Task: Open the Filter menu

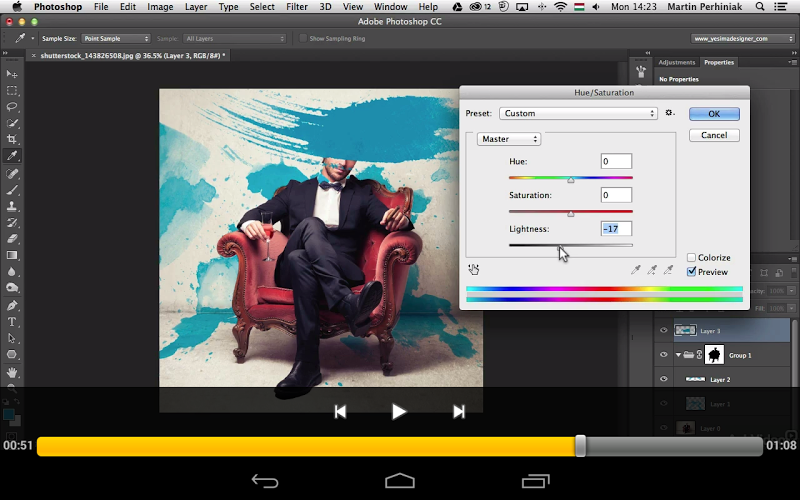Action: [297, 7]
